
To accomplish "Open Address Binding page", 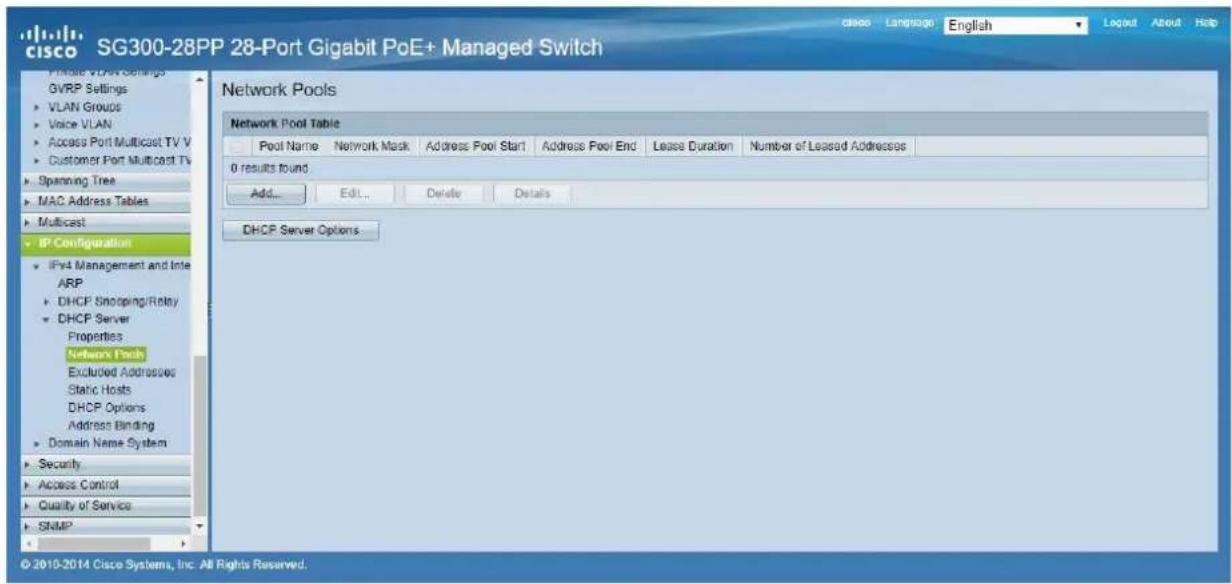I will (x=109, y=425).
